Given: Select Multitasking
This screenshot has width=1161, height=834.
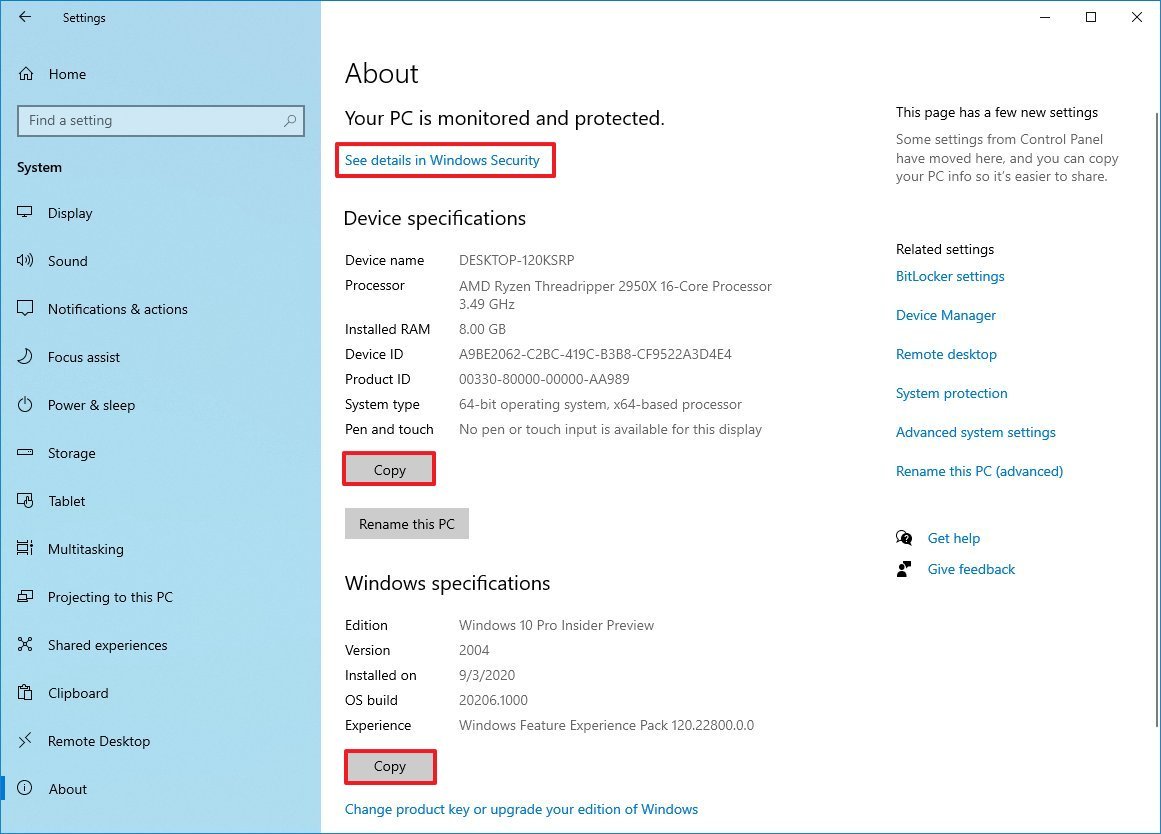Looking at the screenshot, I should coord(86,549).
